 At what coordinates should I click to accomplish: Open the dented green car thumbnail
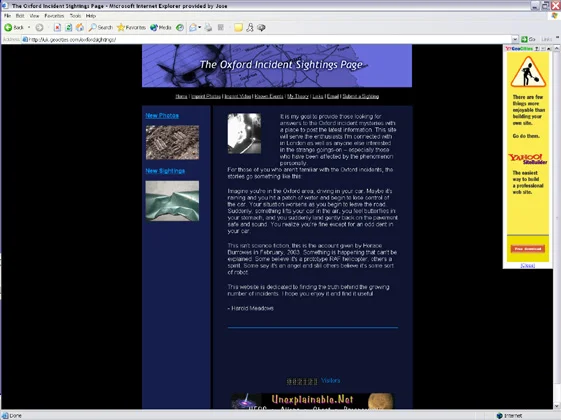(x=172, y=201)
